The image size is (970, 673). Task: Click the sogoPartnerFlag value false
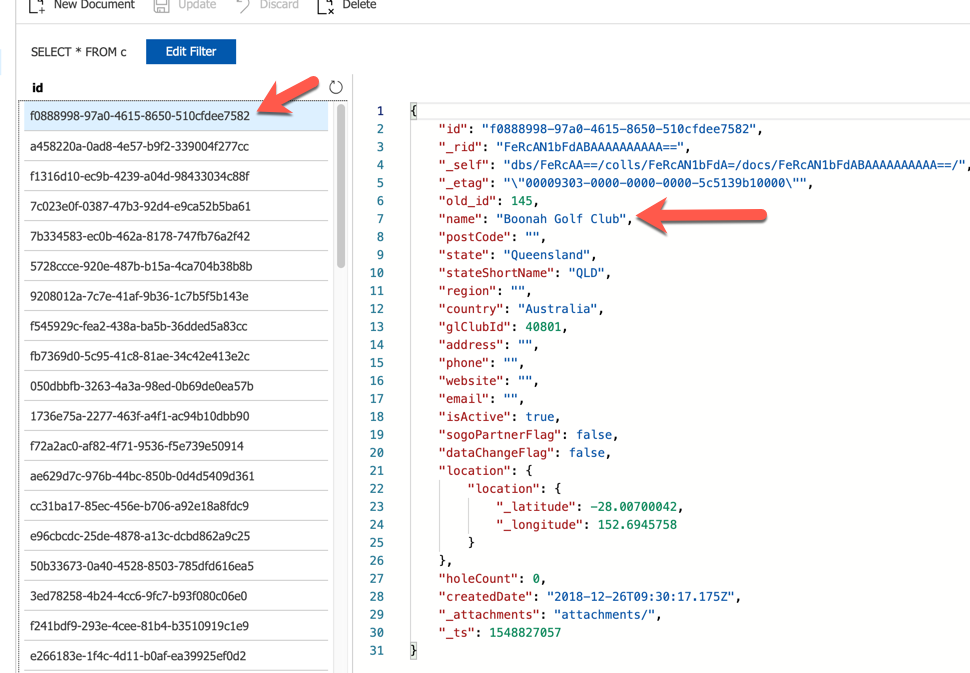pyautogui.click(x=594, y=435)
